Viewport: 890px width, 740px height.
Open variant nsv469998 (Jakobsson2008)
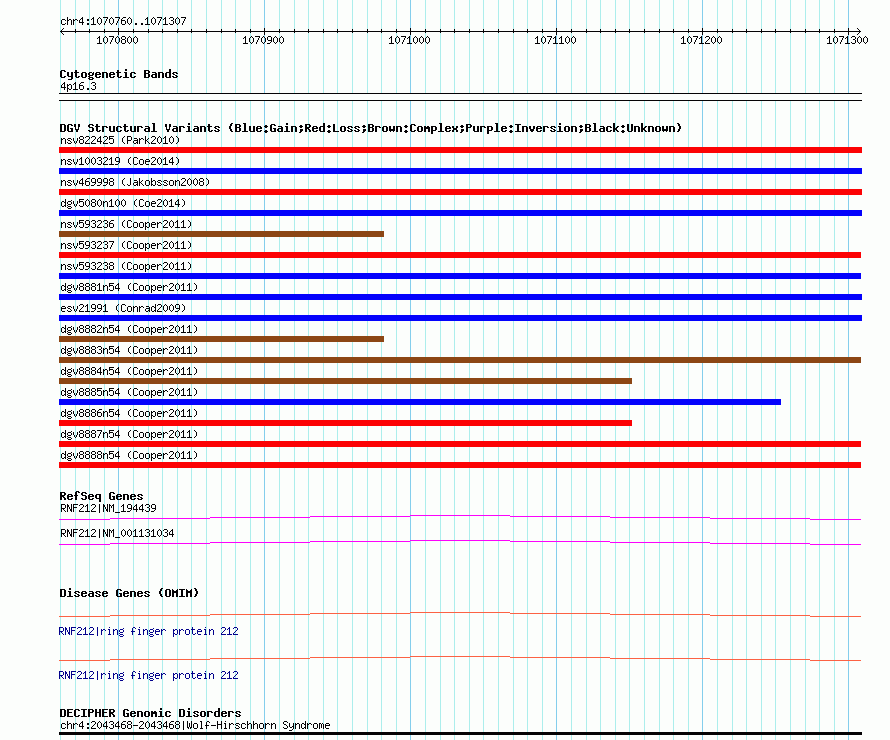click(135, 182)
